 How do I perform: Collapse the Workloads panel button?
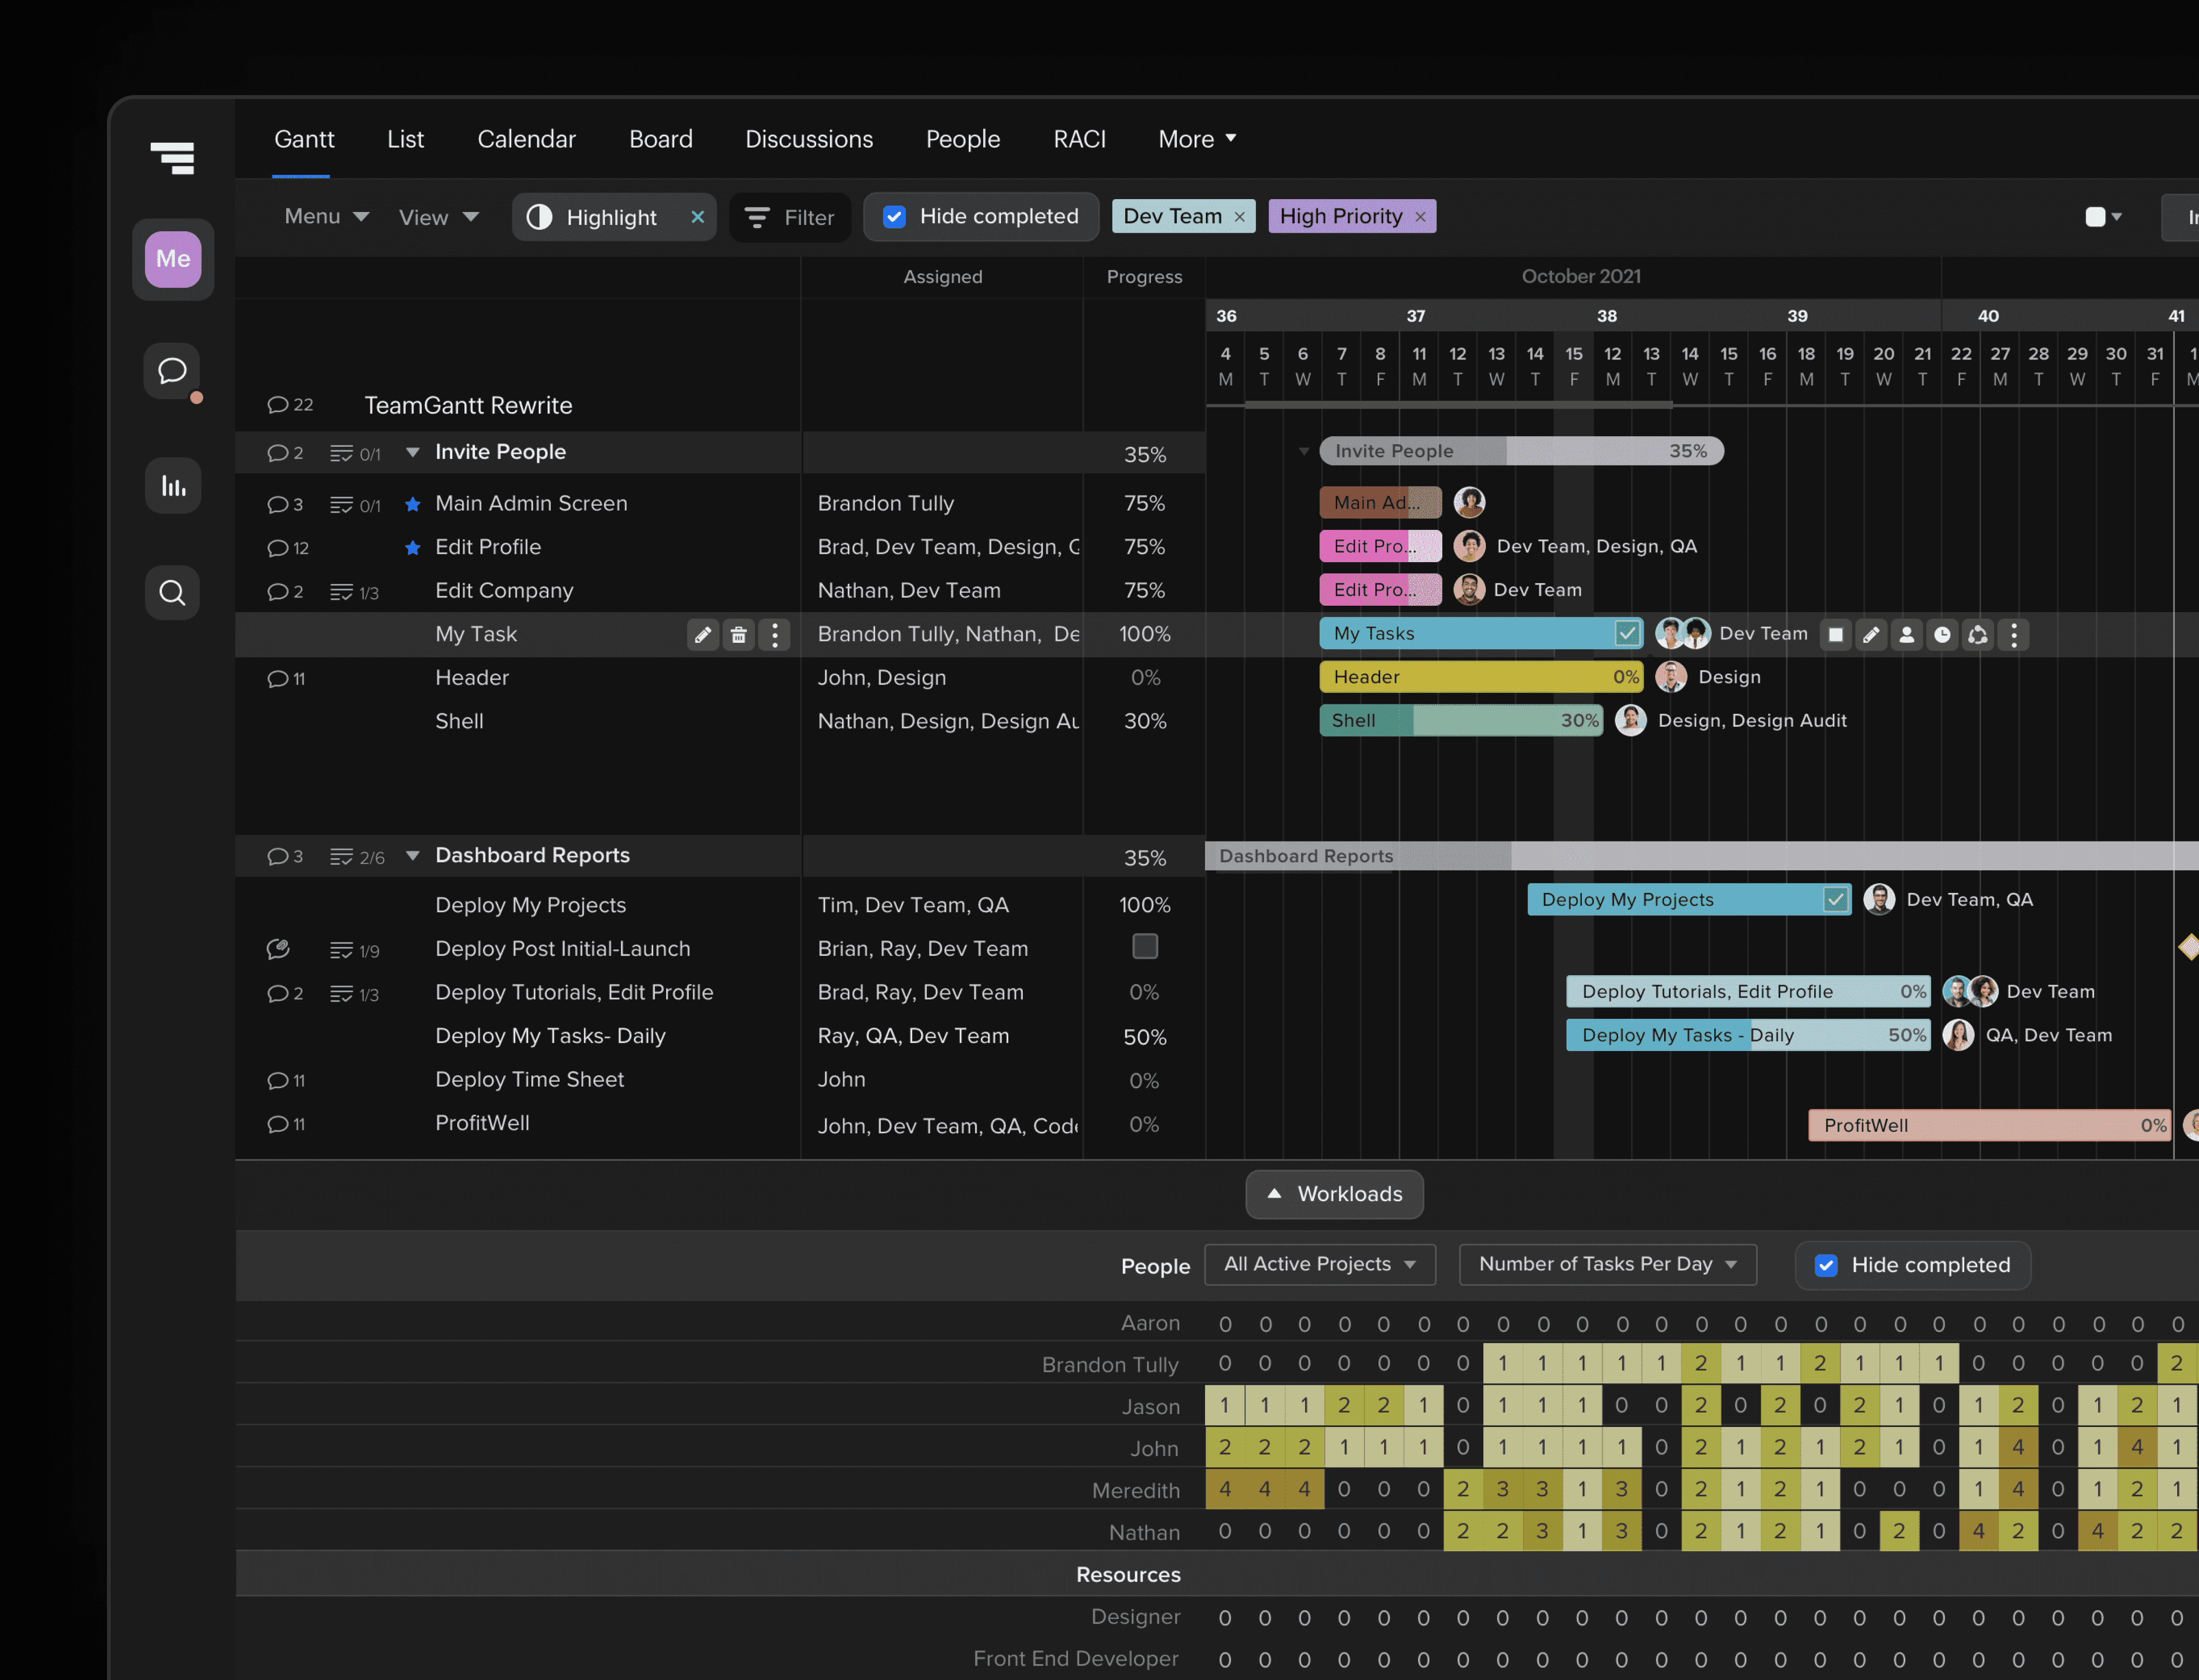1334,1194
